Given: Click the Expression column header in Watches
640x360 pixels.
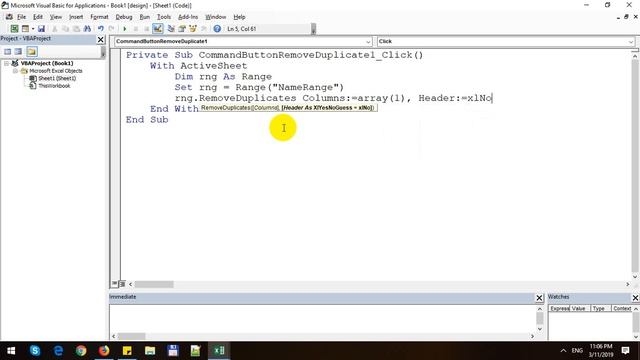Looking at the screenshot, I should click(559, 308).
